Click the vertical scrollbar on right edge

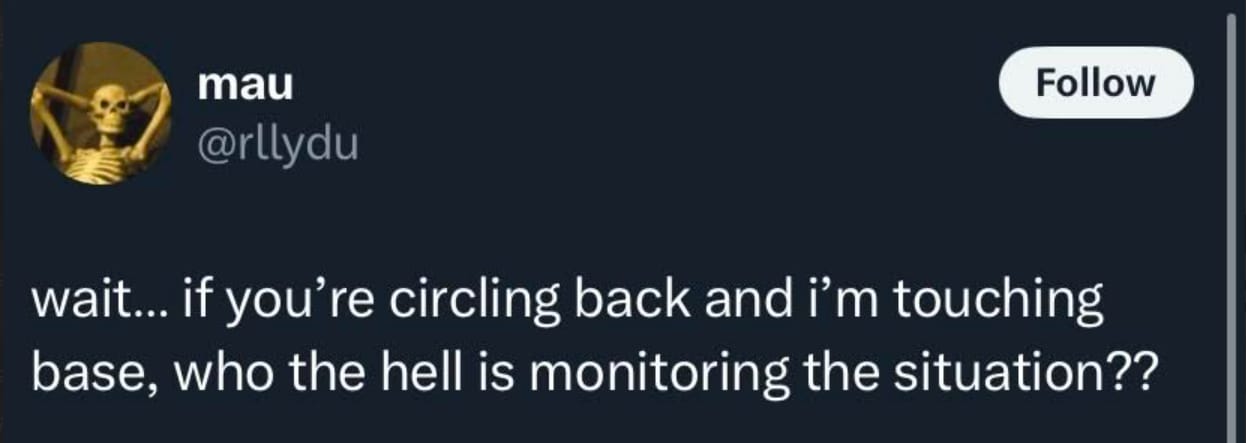click(1231, 221)
